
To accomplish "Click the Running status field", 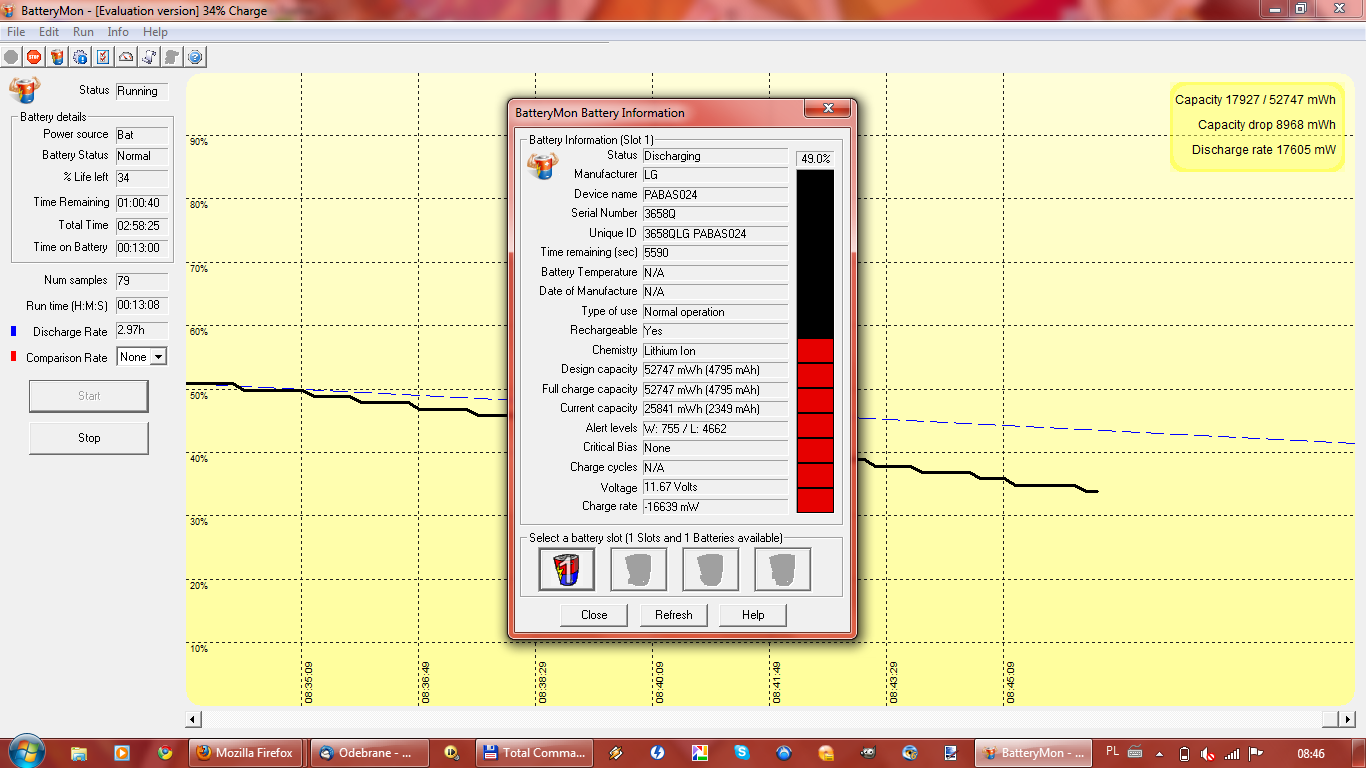I will [x=142, y=91].
